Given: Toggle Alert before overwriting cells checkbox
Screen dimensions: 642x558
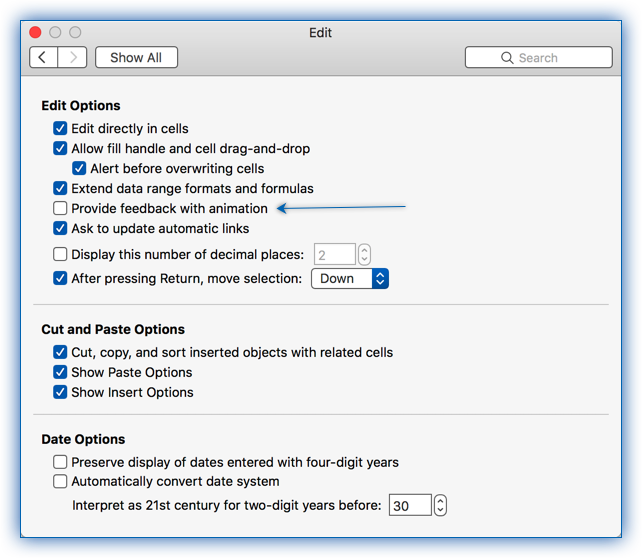Looking at the screenshot, I should [x=79, y=168].
